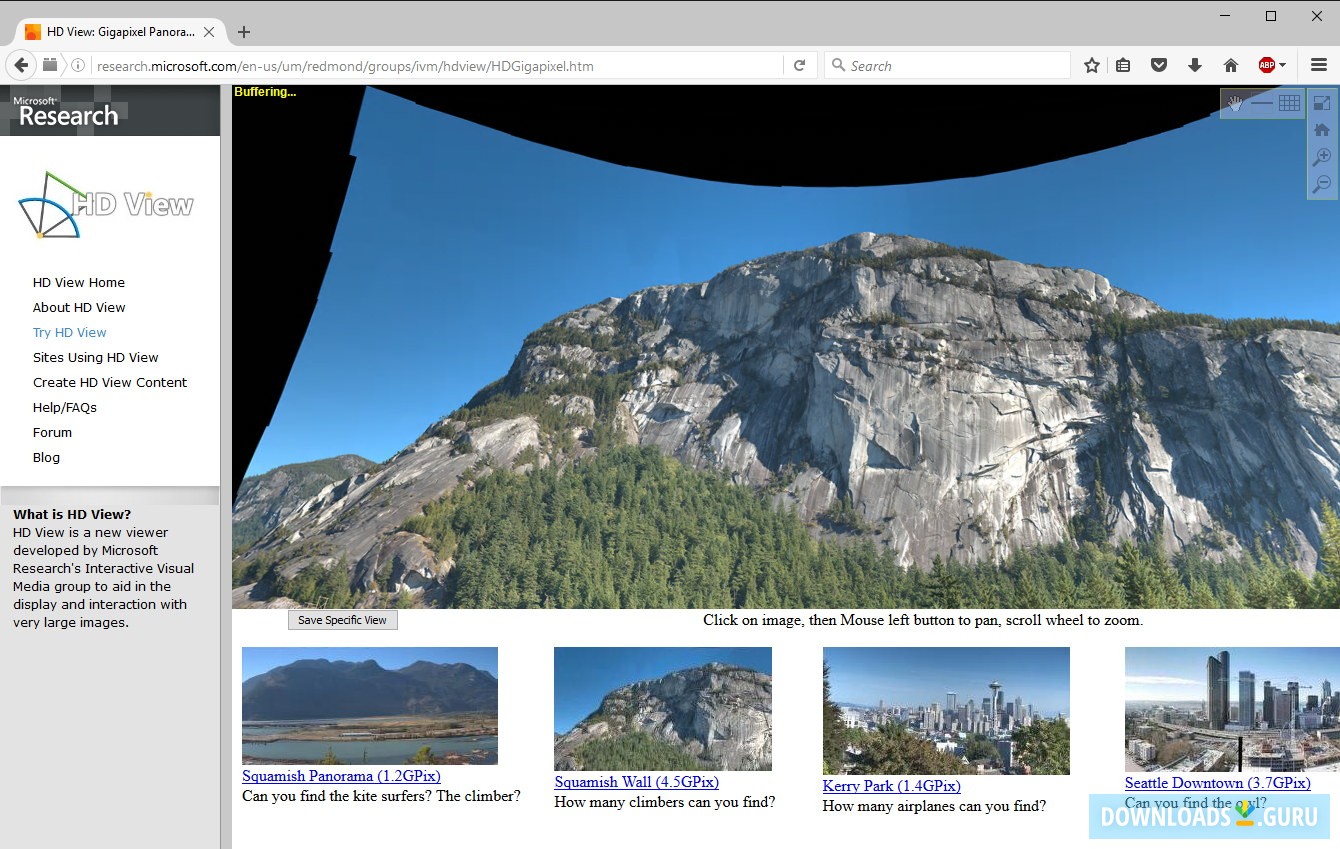Screen dimensions: 1340x849
Task: Zoom in on the panorama
Action: coord(1322,157)
